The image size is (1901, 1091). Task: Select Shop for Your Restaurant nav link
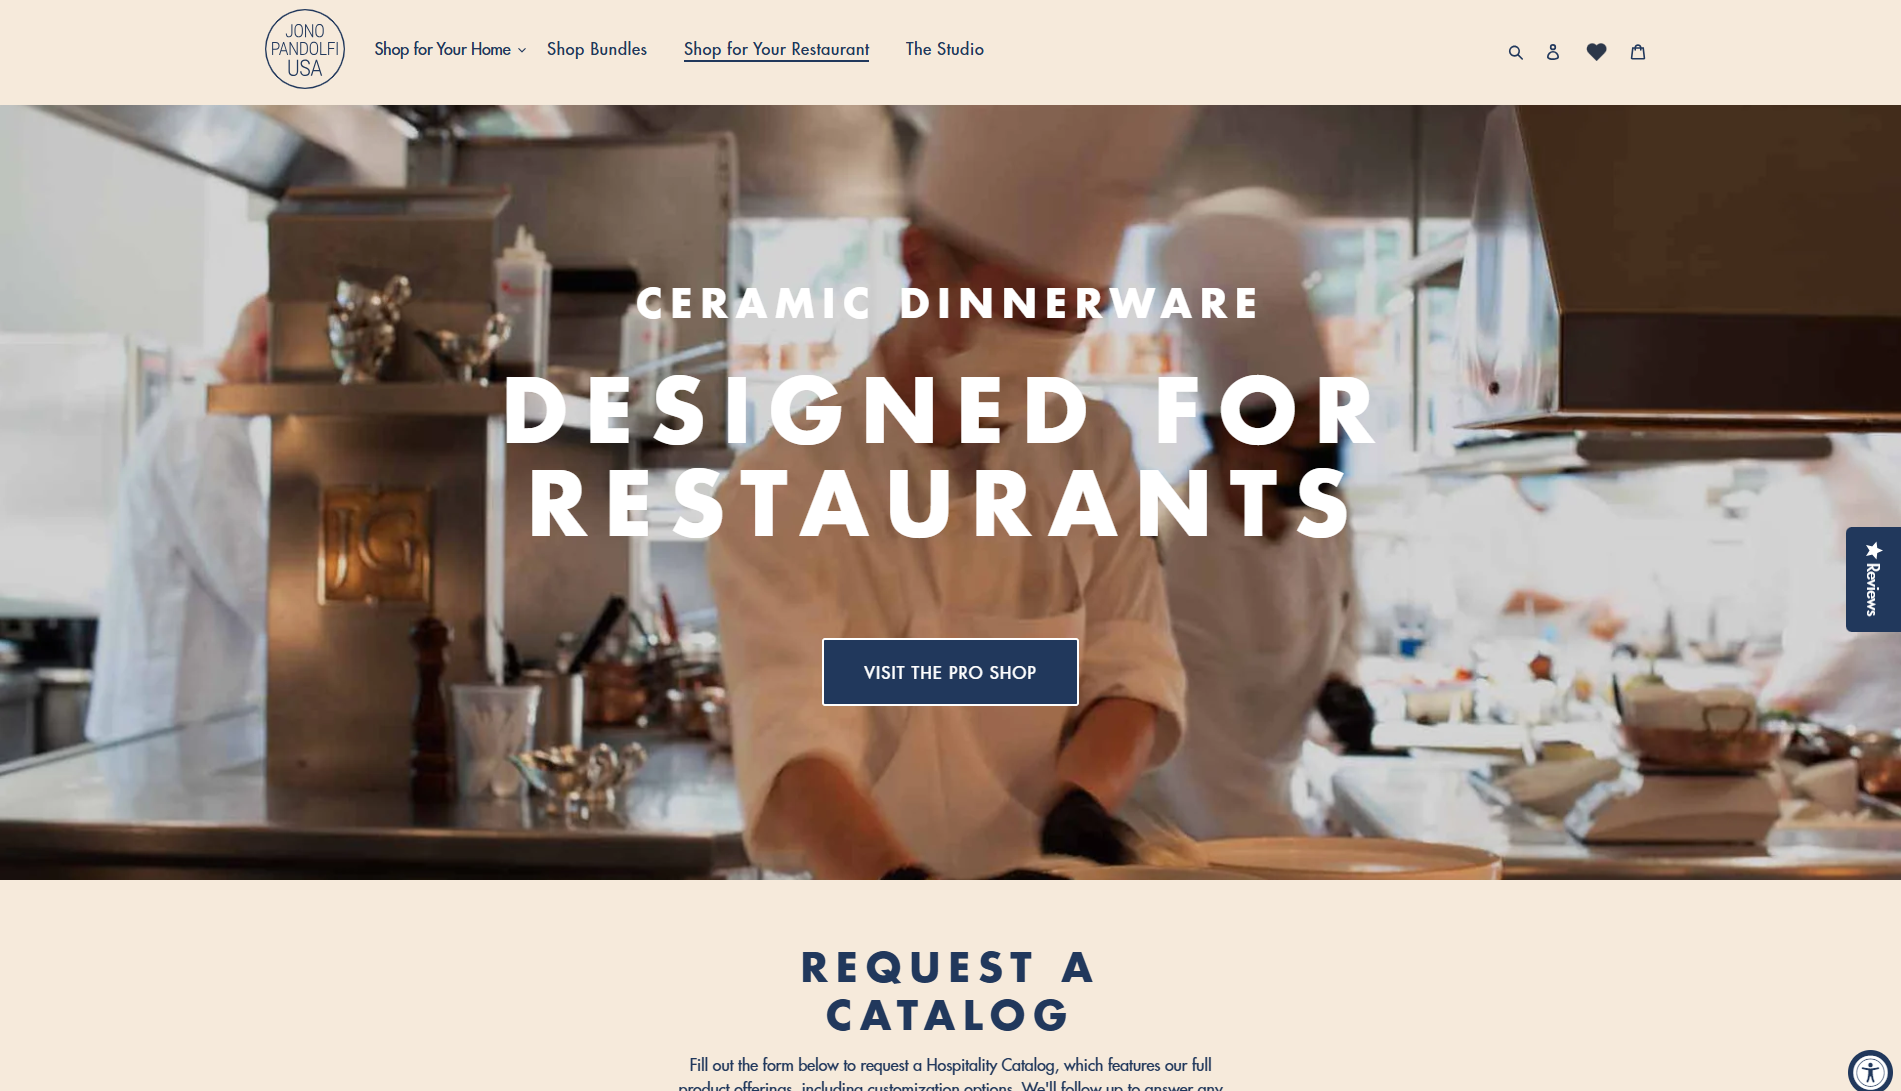[x=776, y=49]
